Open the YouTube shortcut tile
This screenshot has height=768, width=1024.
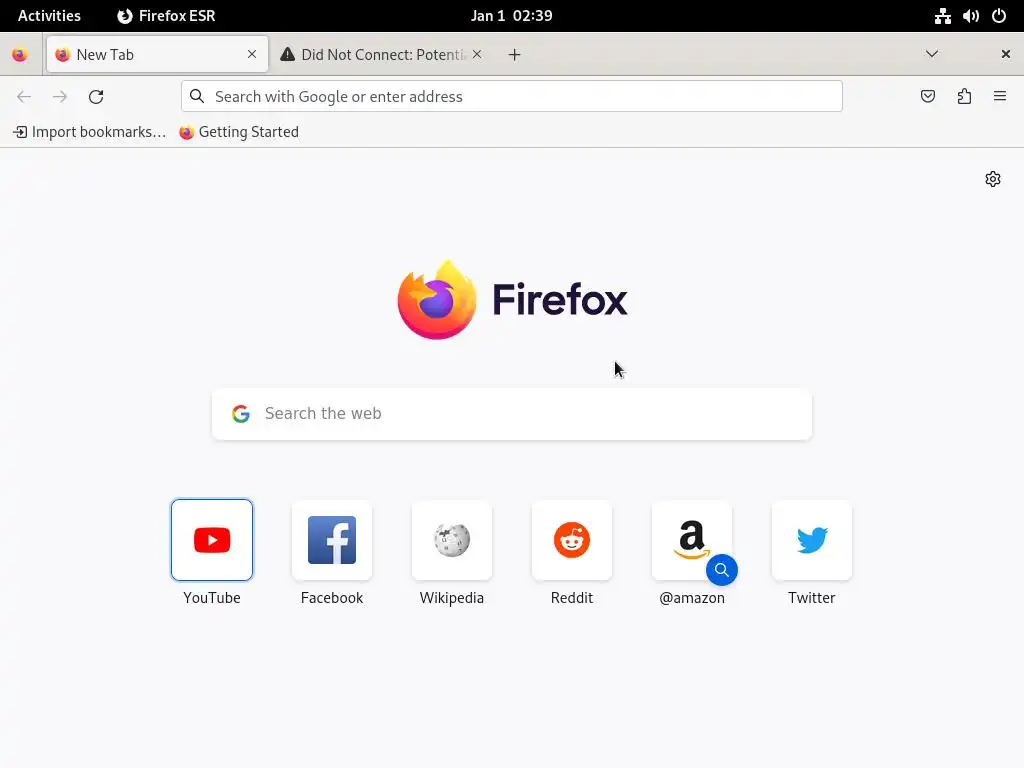click(212, 540)
